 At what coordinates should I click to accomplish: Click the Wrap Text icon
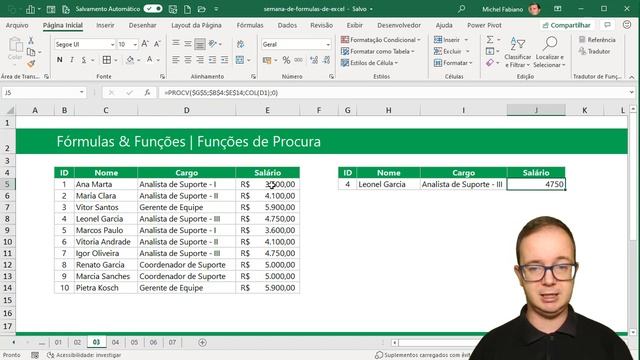tap(241, 44)
